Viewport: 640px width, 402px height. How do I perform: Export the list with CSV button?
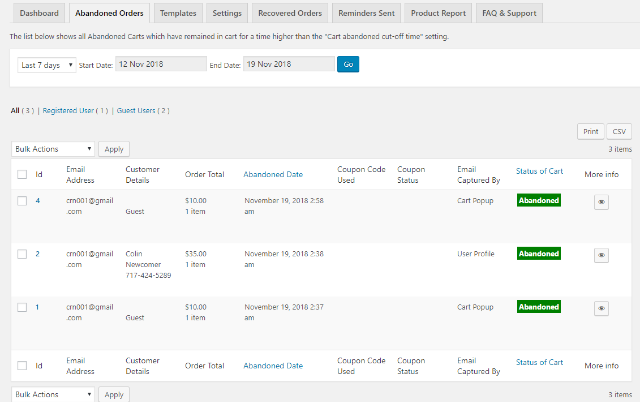(619, 131)
